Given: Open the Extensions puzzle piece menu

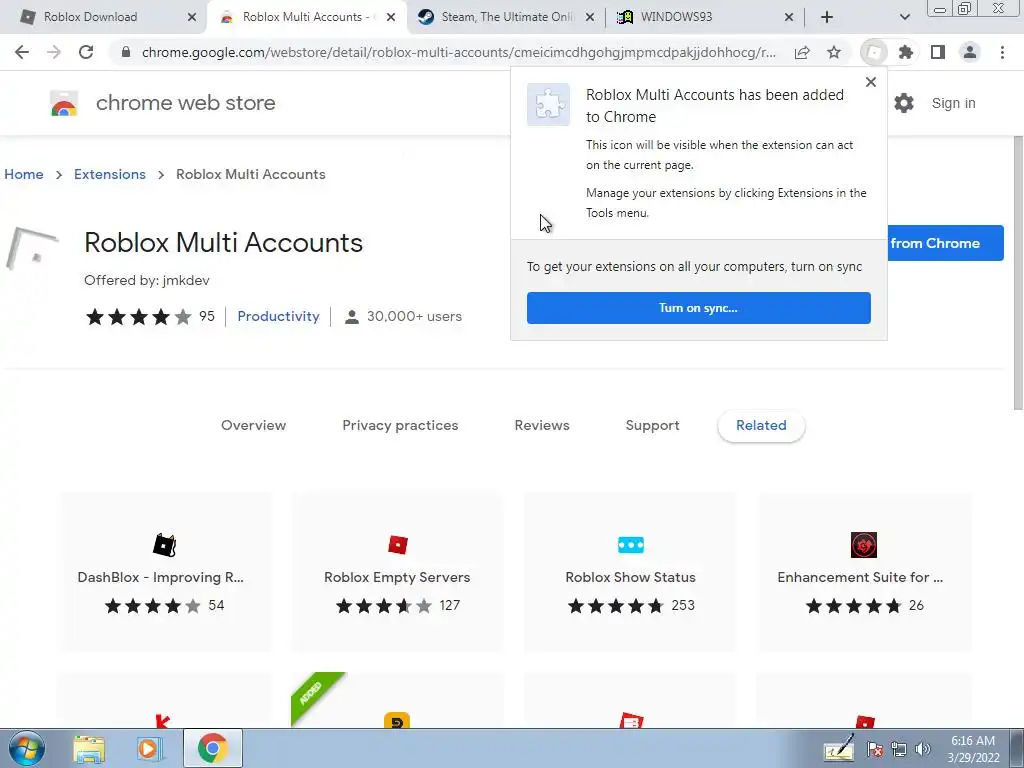Looking at the screenshot, I should (906, 52).
